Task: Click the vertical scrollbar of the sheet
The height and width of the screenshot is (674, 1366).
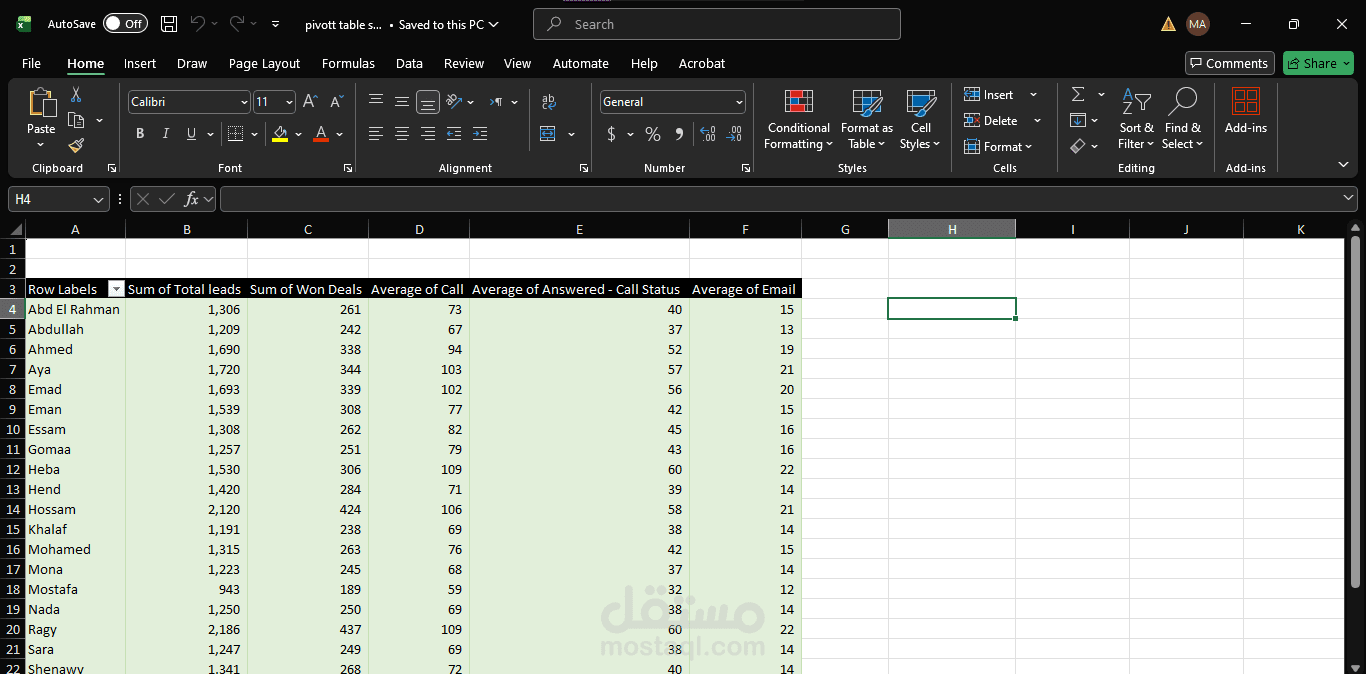Action: 1355,412
